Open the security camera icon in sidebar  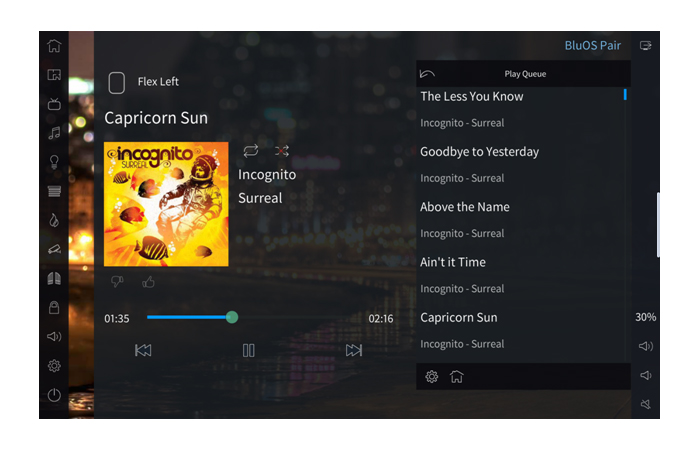(54, 249)
